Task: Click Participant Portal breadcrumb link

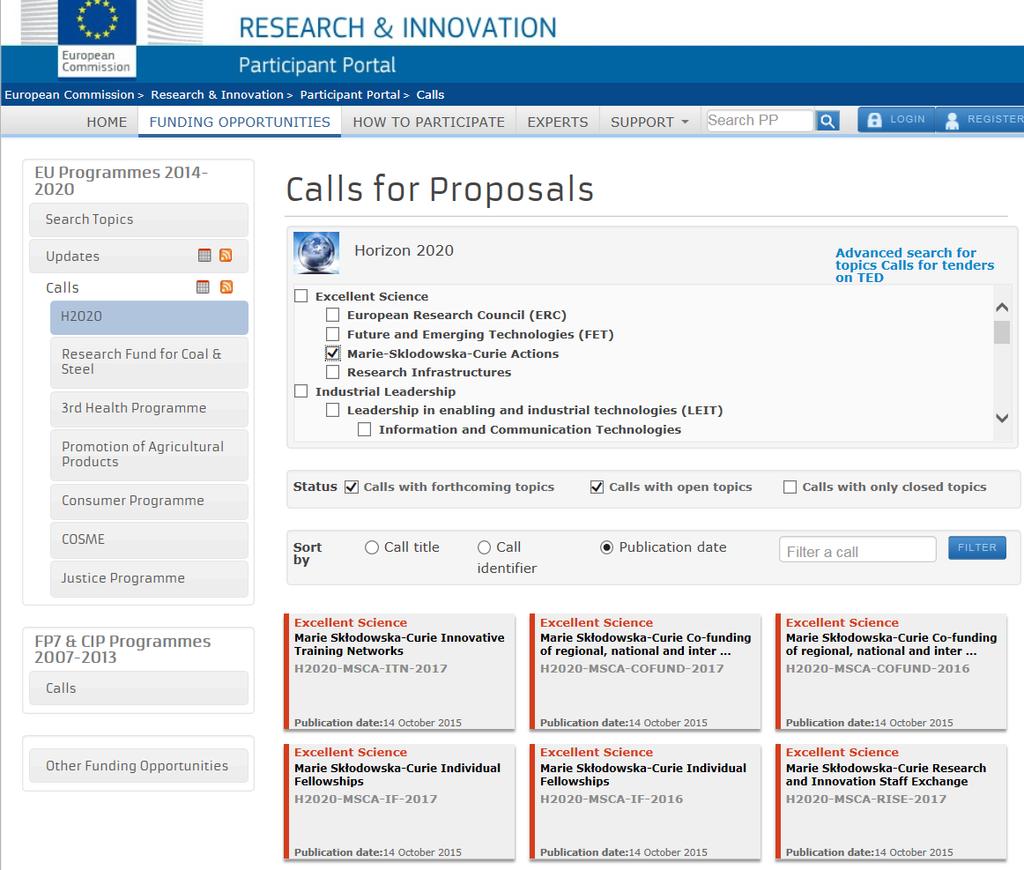Action: pyautogui.click(x=350, y=95)
